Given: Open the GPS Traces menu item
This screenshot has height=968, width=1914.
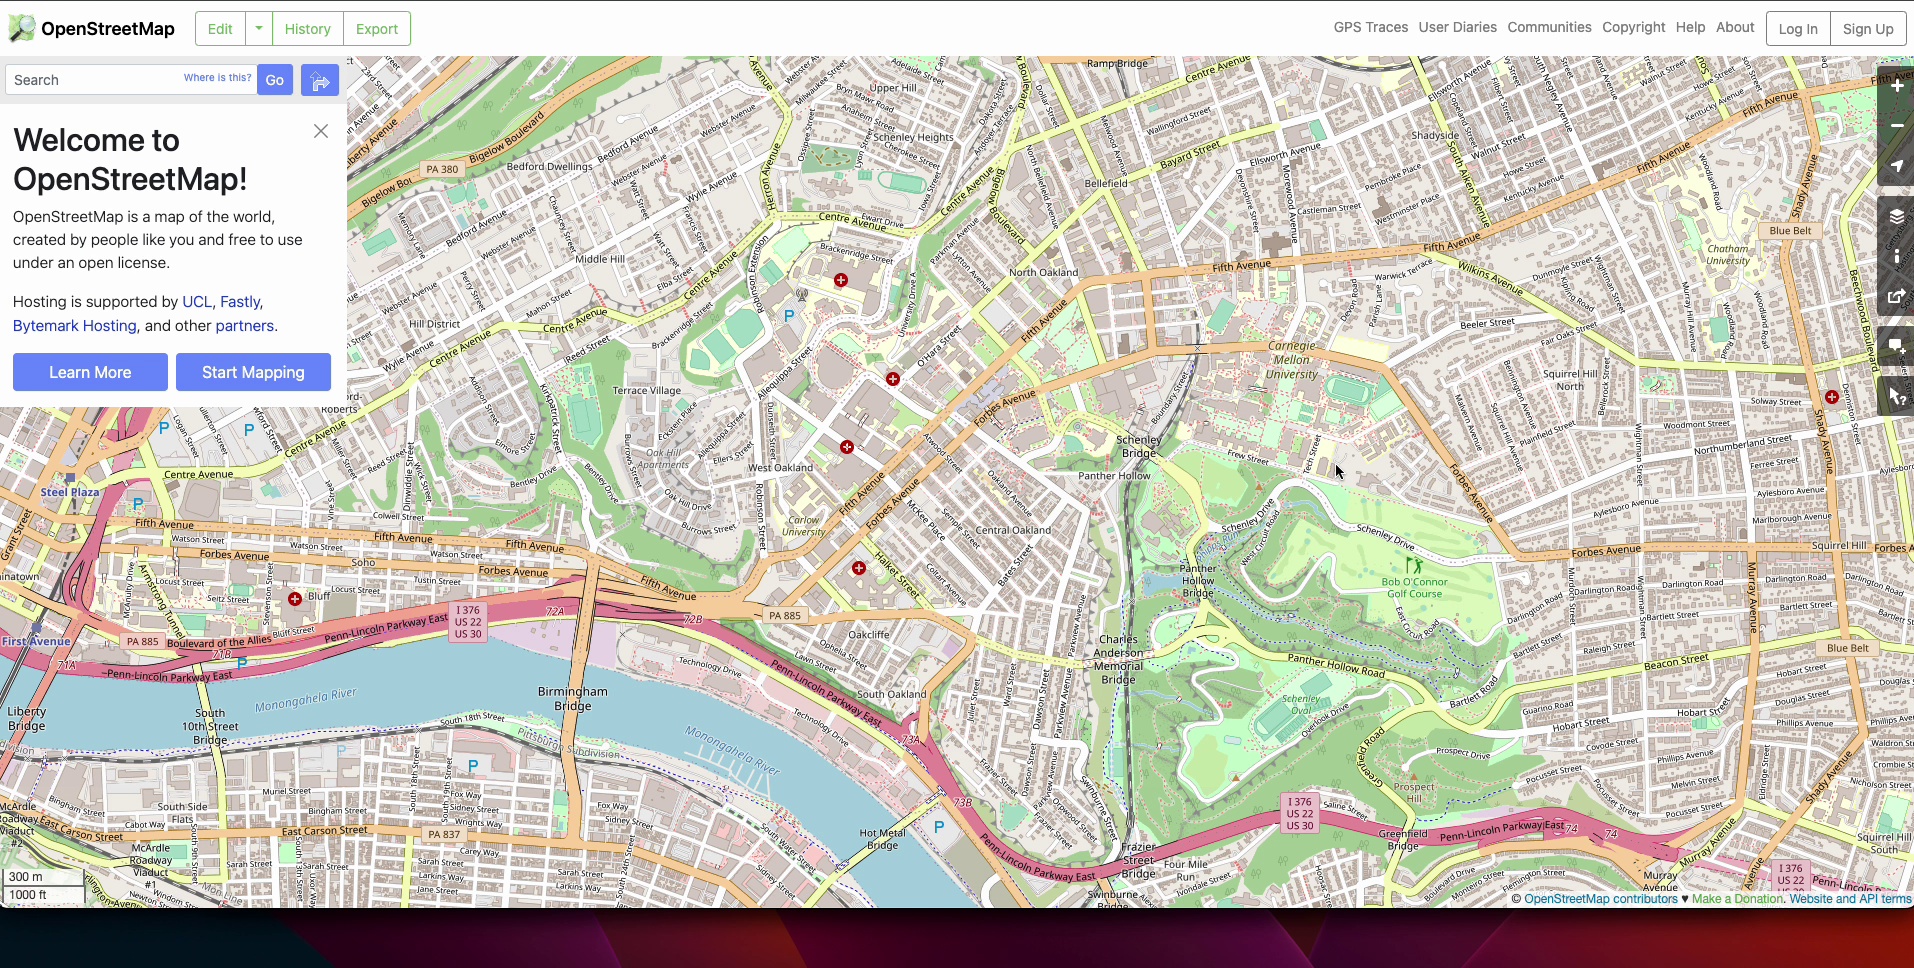Looking at the screenshot, I should pos(1370,28).
